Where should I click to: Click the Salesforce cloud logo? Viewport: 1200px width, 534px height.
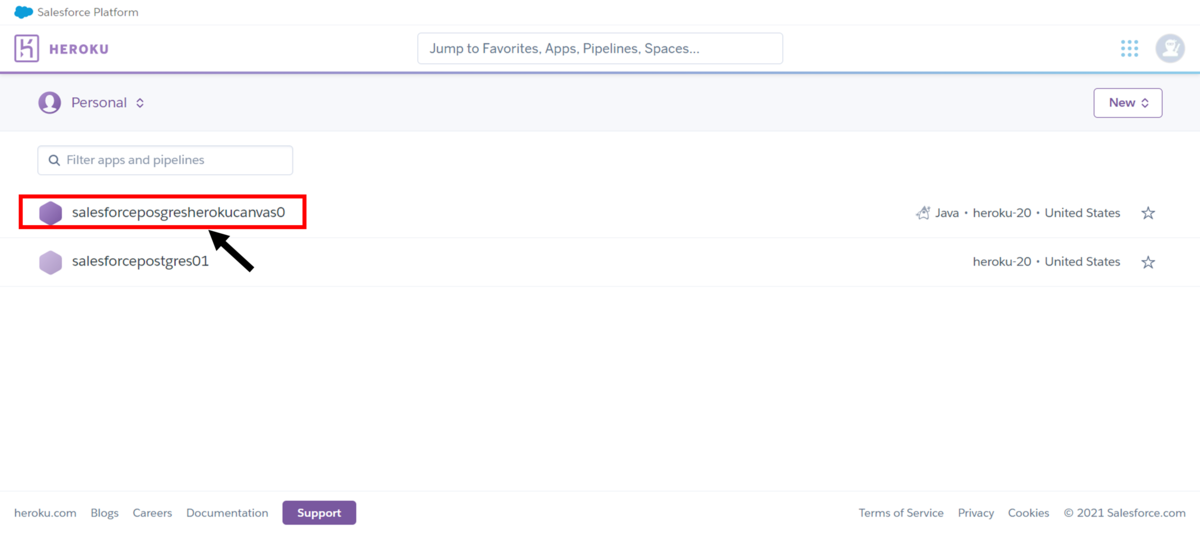[x=23, y=12]
